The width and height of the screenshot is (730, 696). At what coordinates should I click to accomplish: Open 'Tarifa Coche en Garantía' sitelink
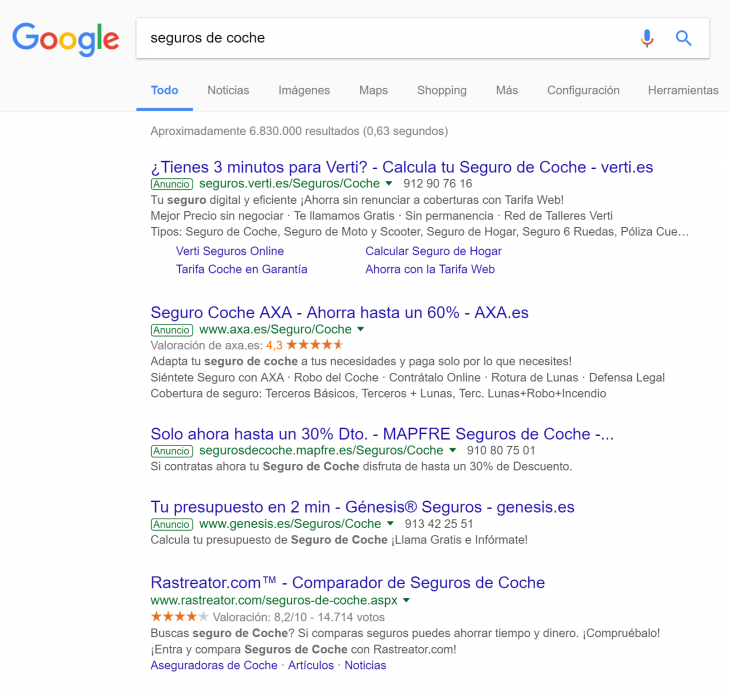click(x=242, y=269)
